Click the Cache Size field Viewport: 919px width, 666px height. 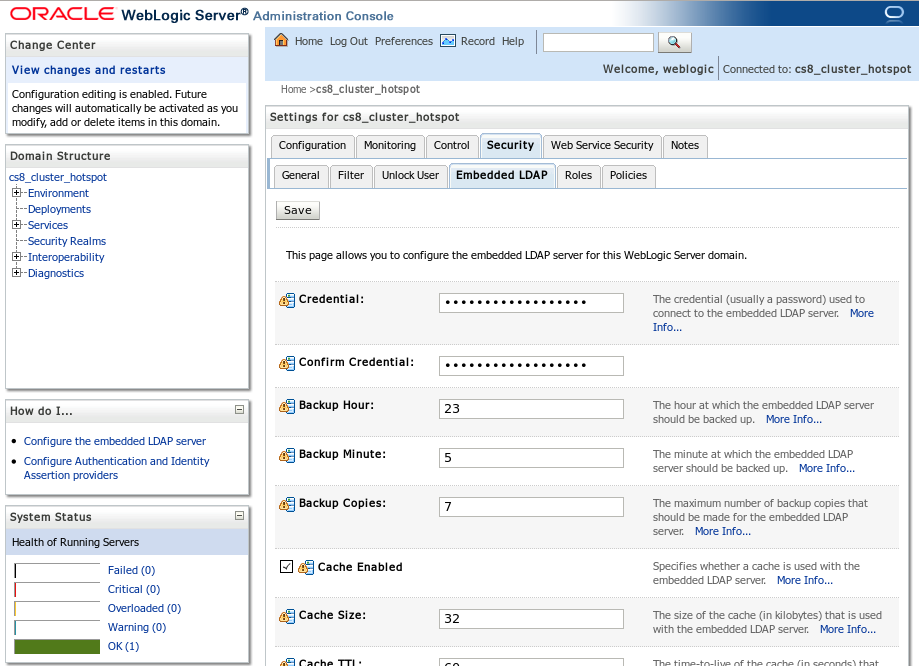point(531,619)
